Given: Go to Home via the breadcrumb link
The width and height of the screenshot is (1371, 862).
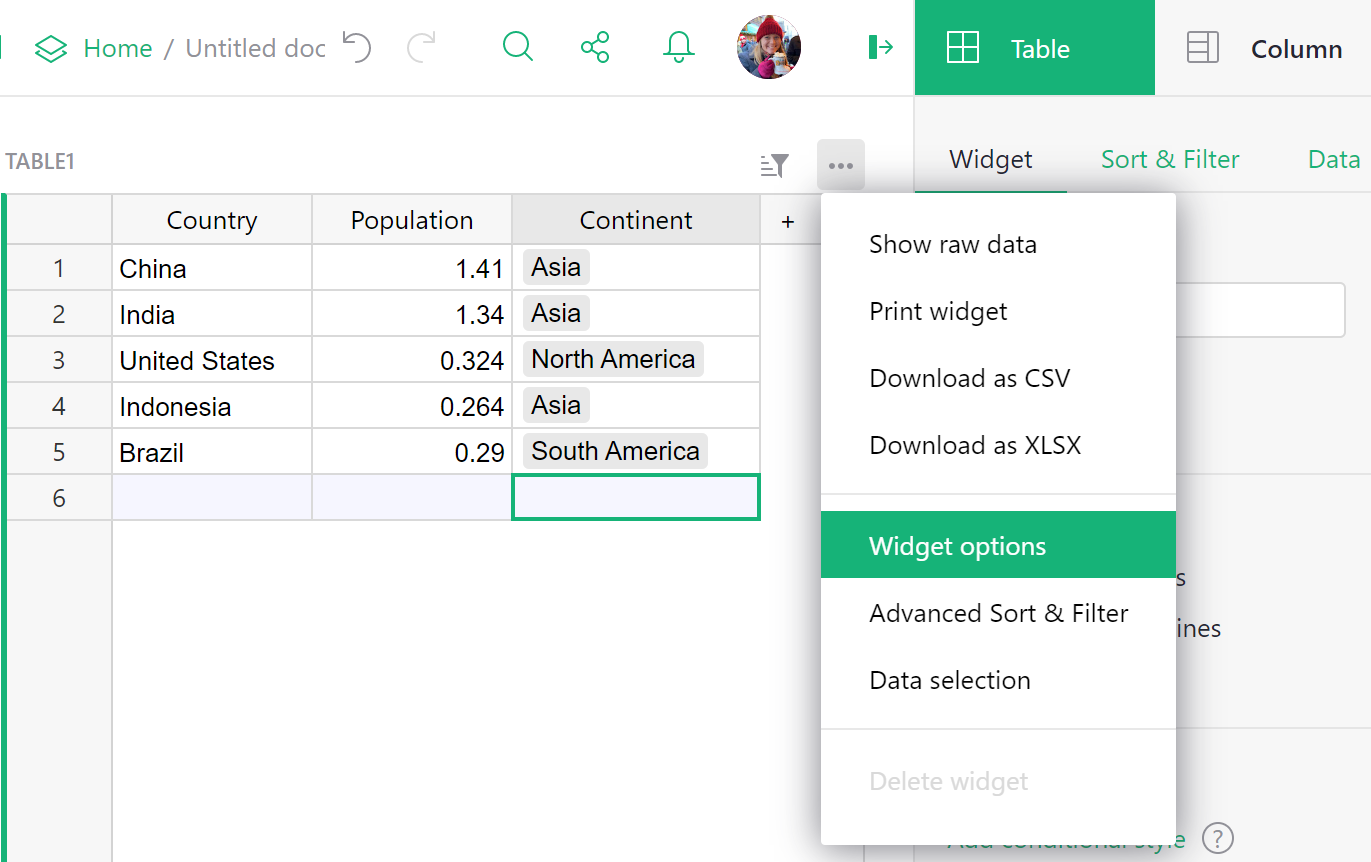Looking at the screenshot, I should coord(118,47).
